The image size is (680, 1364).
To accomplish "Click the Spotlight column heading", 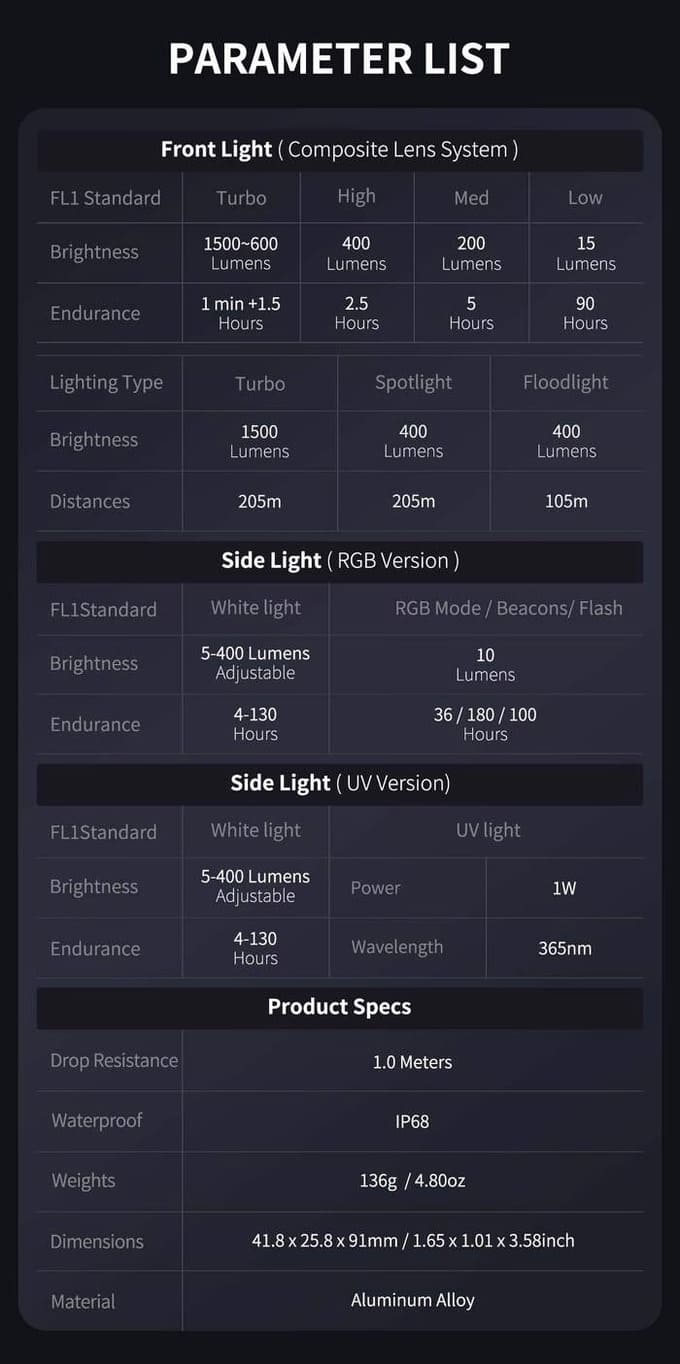I will pos(413,382).
